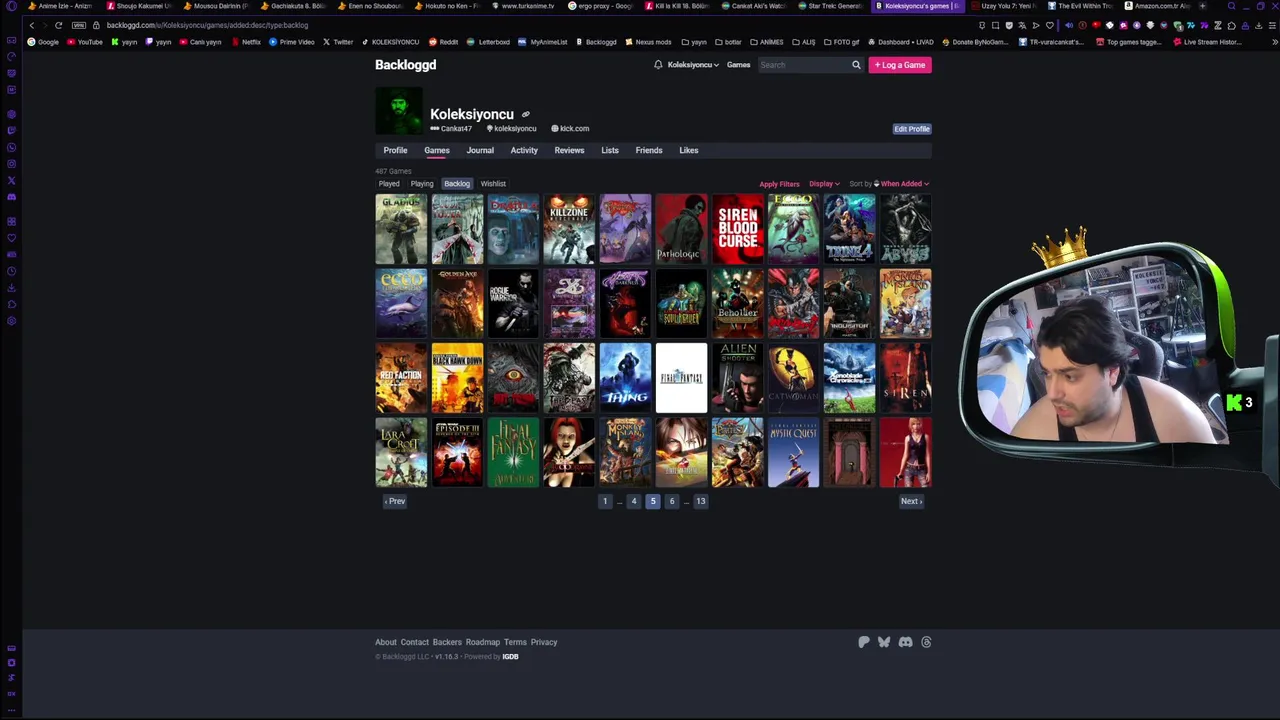Open the Prime Video bookmark
The width and height of the screenshot is (1280, 720).
coord(291,42)
